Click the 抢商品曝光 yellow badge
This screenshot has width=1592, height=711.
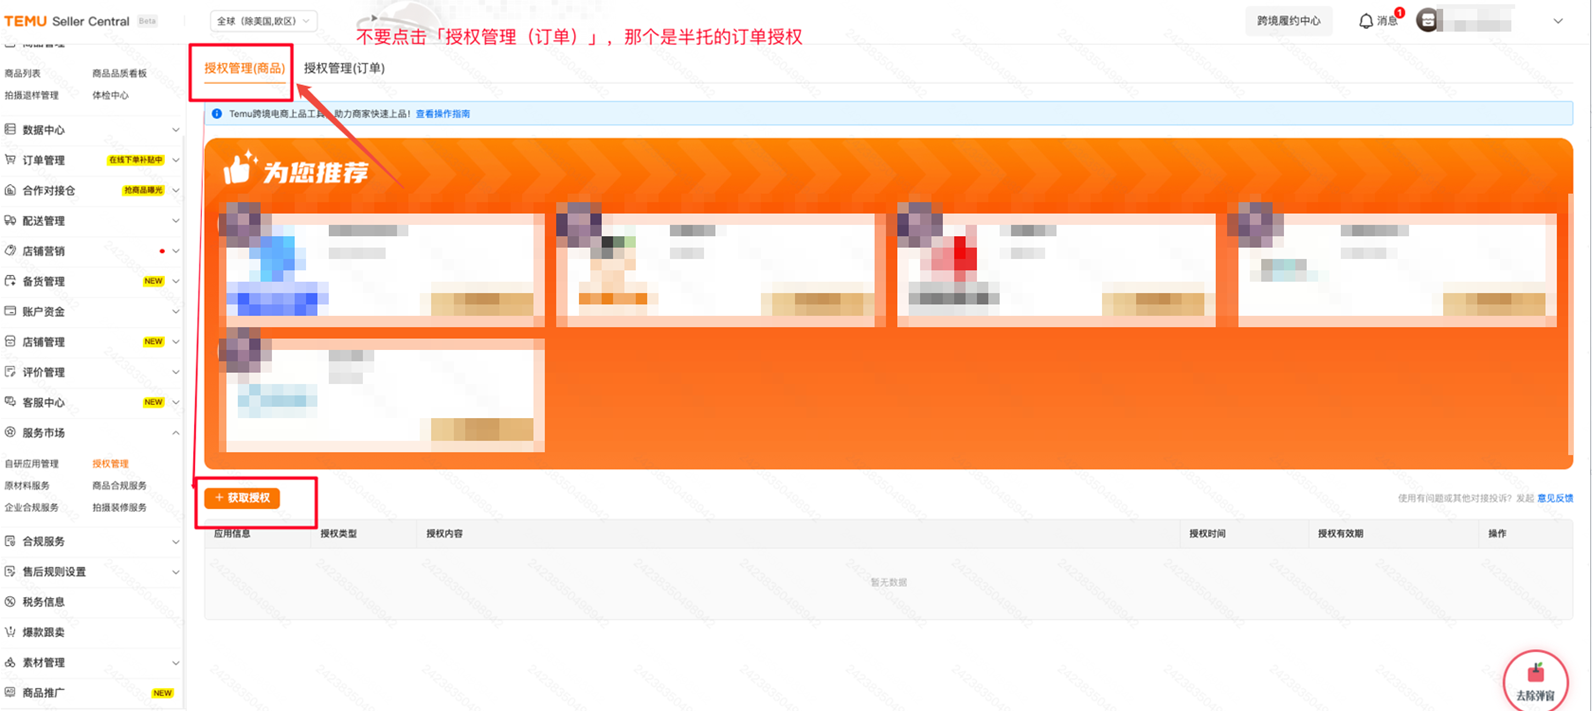(x=143, y=190)
